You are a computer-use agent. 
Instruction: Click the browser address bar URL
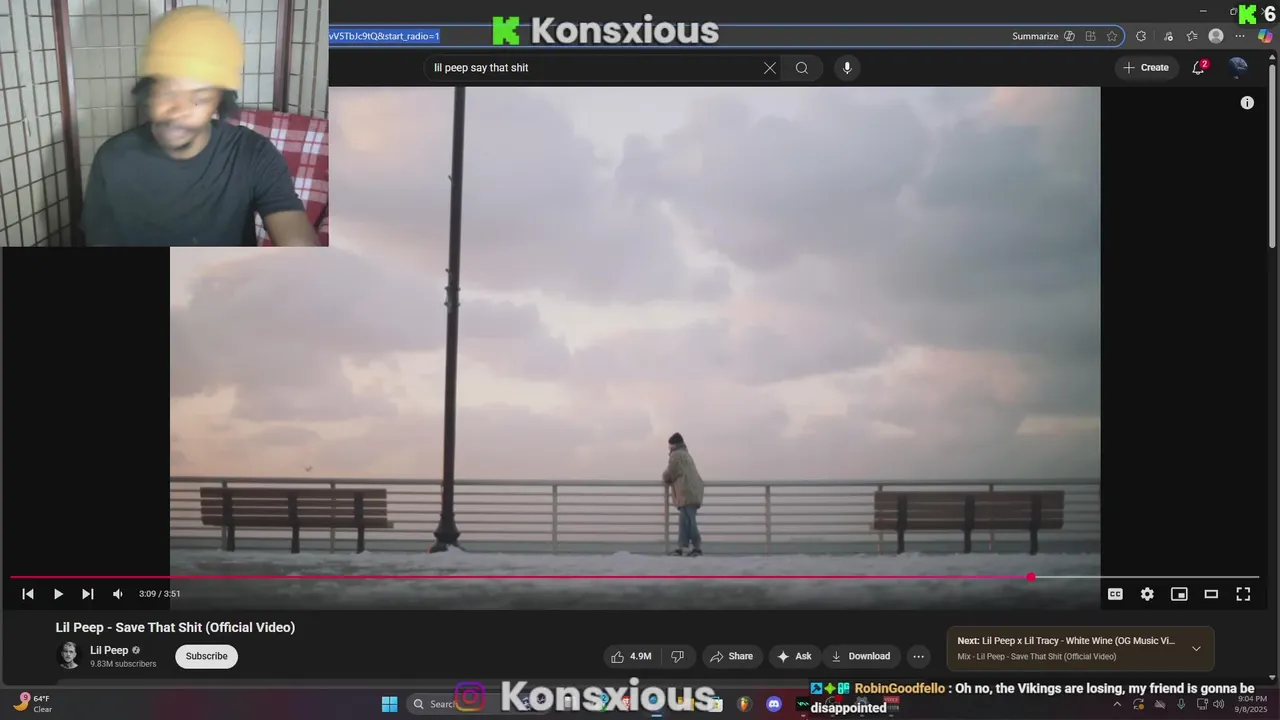384,36
